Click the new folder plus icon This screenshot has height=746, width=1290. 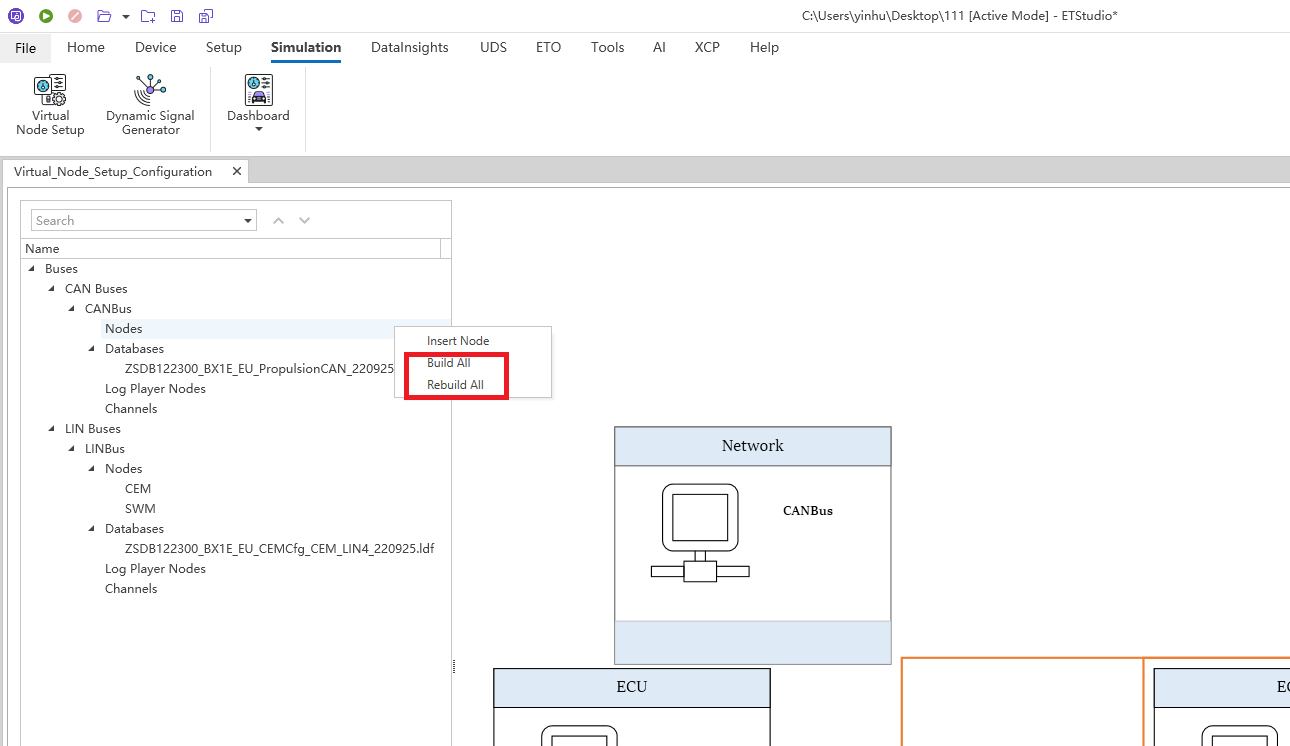[x=148, y=16]
